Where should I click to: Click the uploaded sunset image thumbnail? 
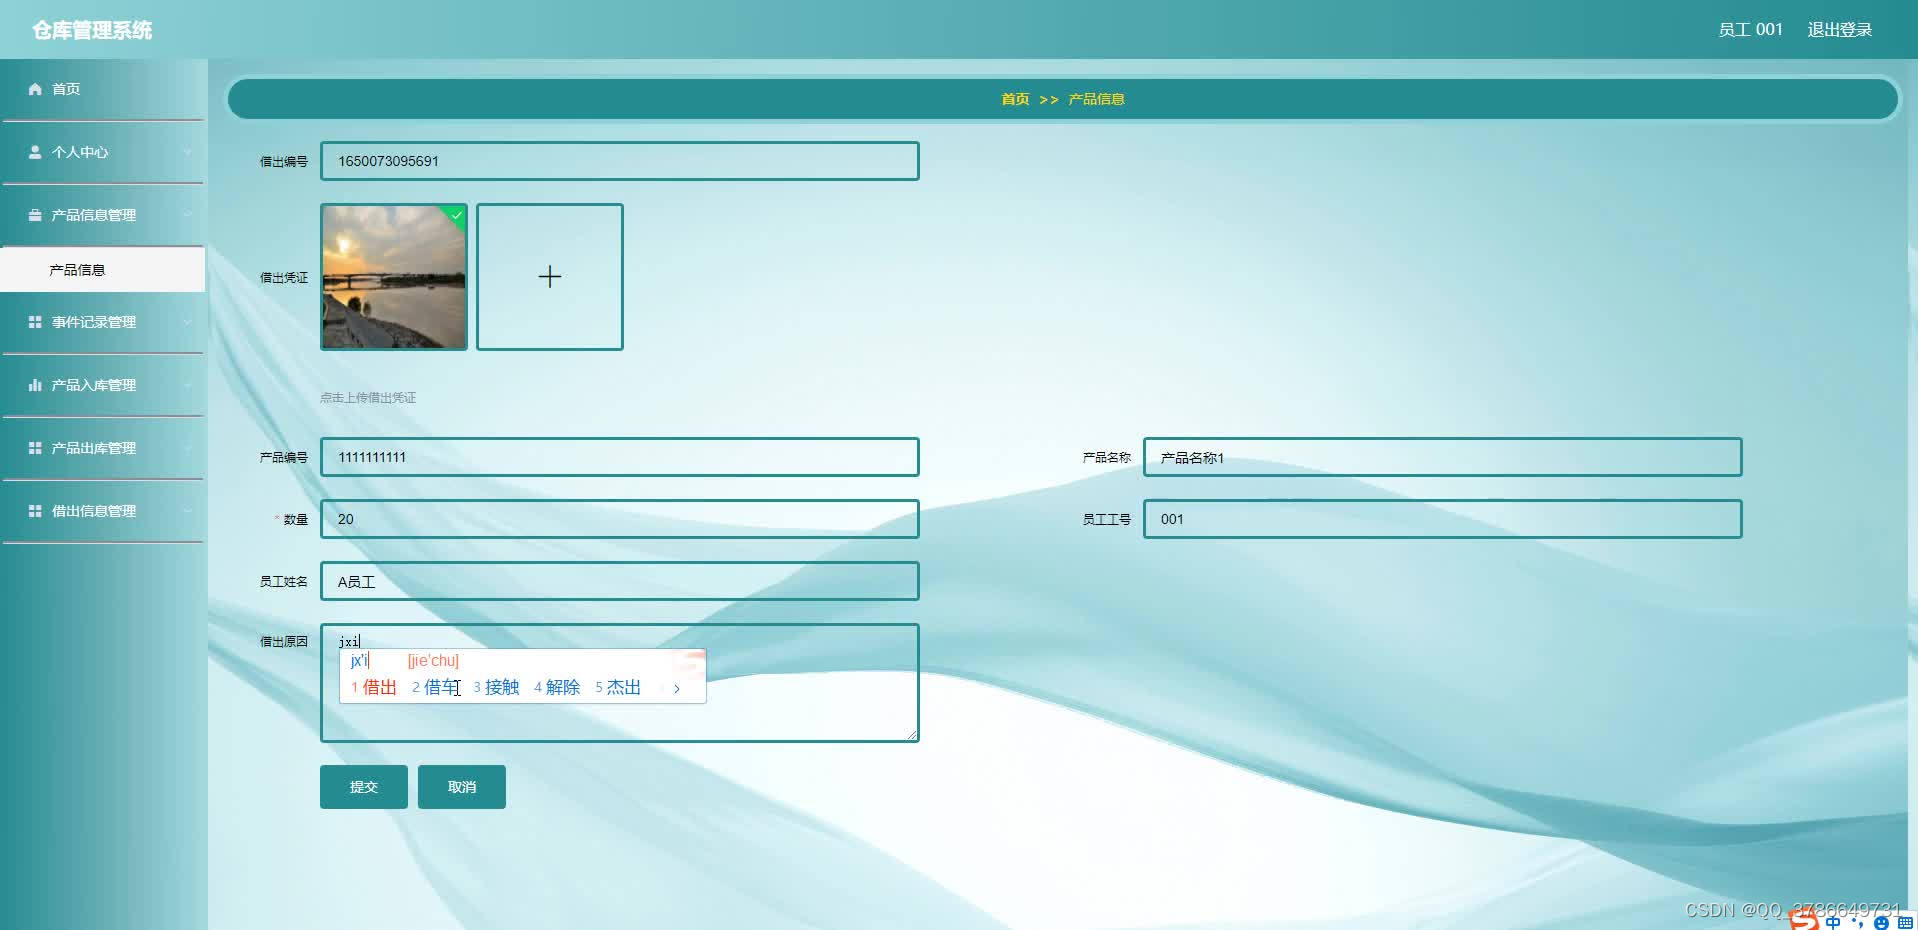click(x=394, y=277)
